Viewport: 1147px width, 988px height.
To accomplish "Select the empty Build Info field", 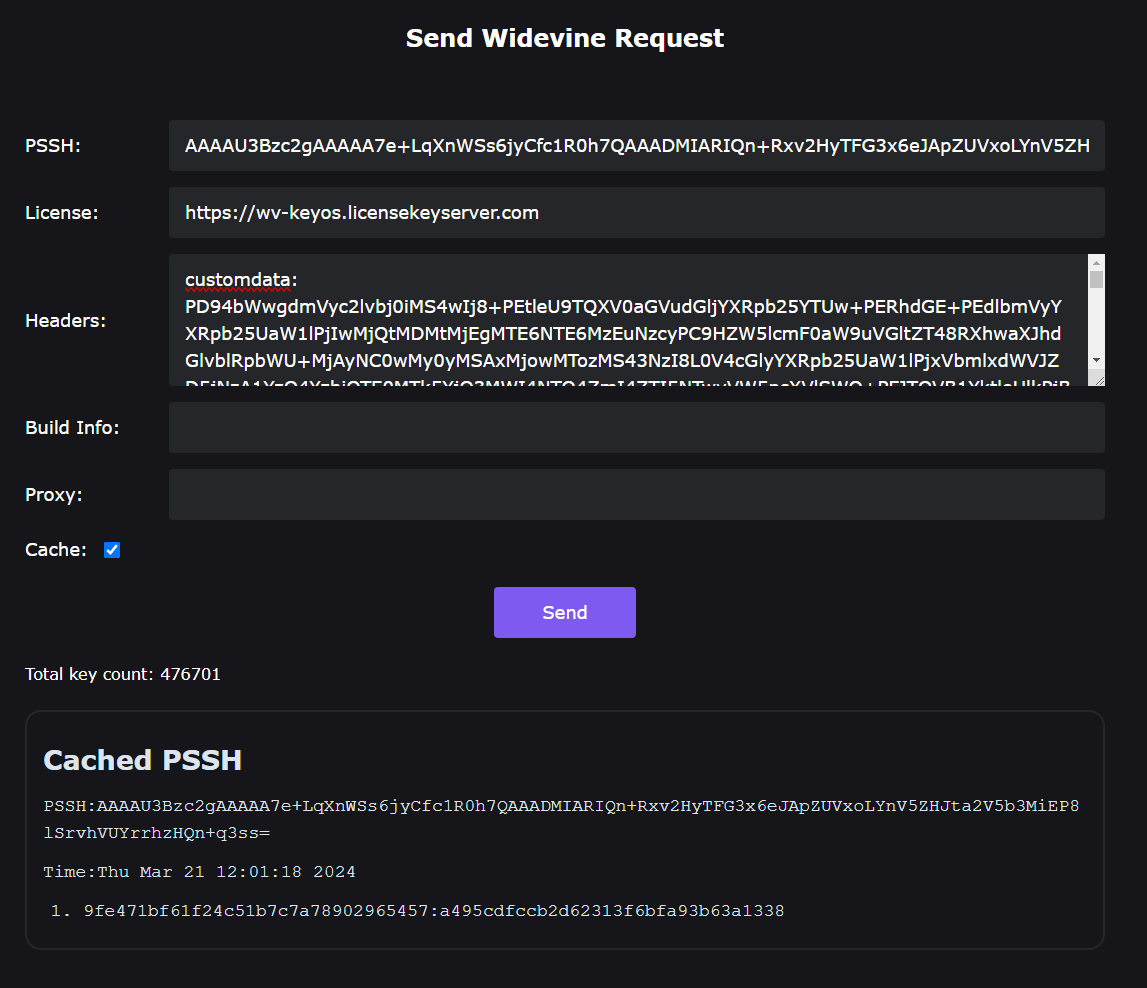I will [636, 427].
